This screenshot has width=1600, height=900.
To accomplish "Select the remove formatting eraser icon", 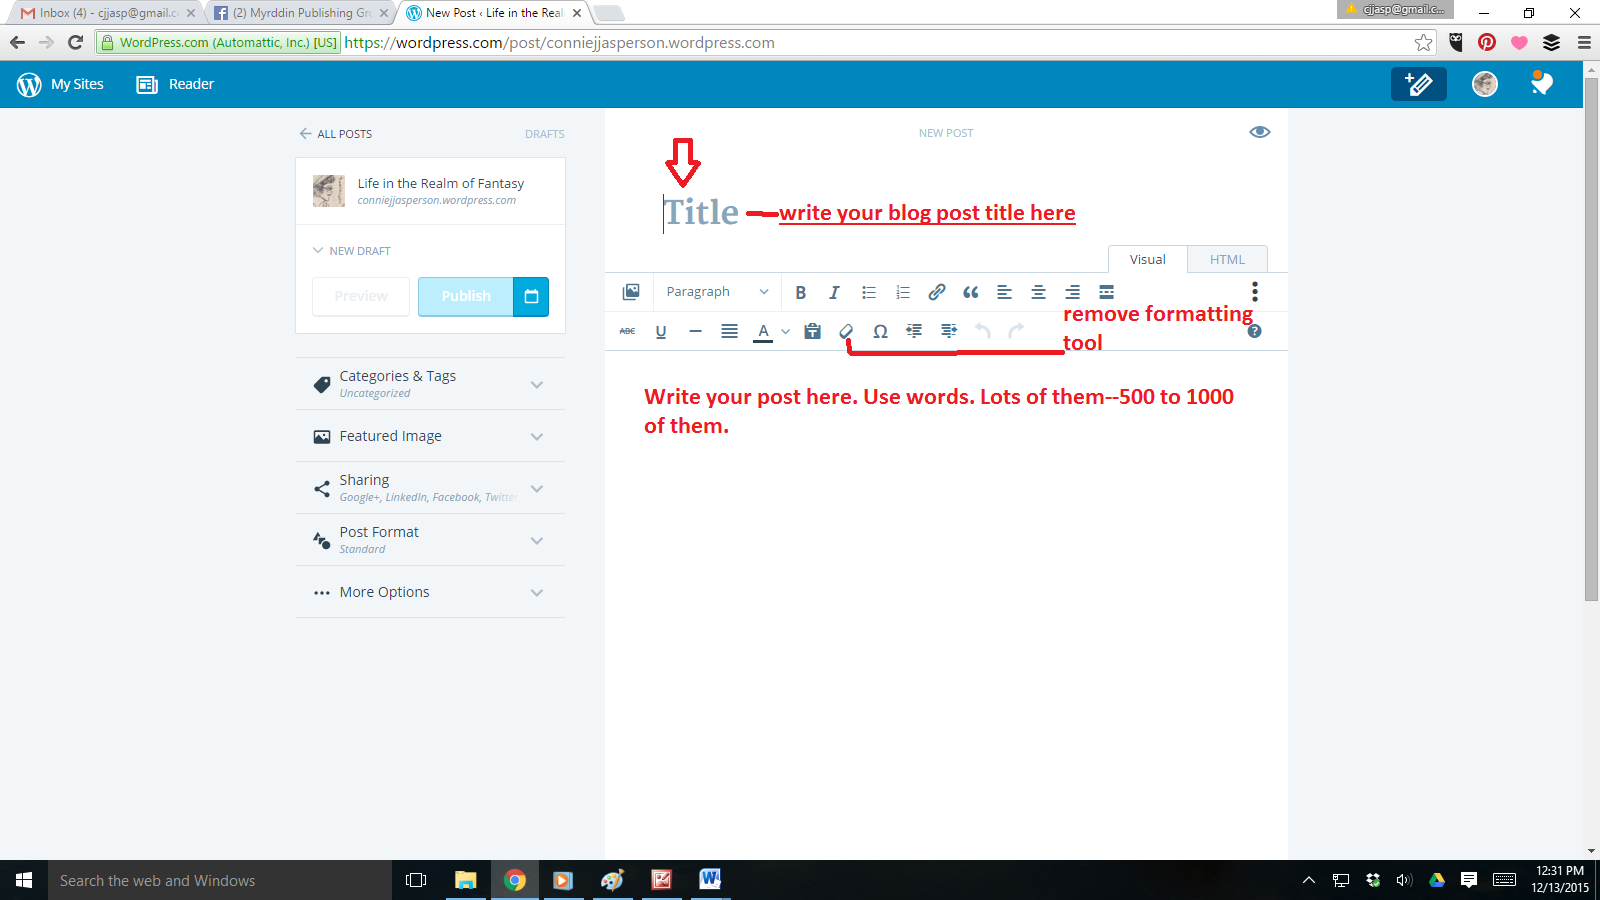I will 846,331.
